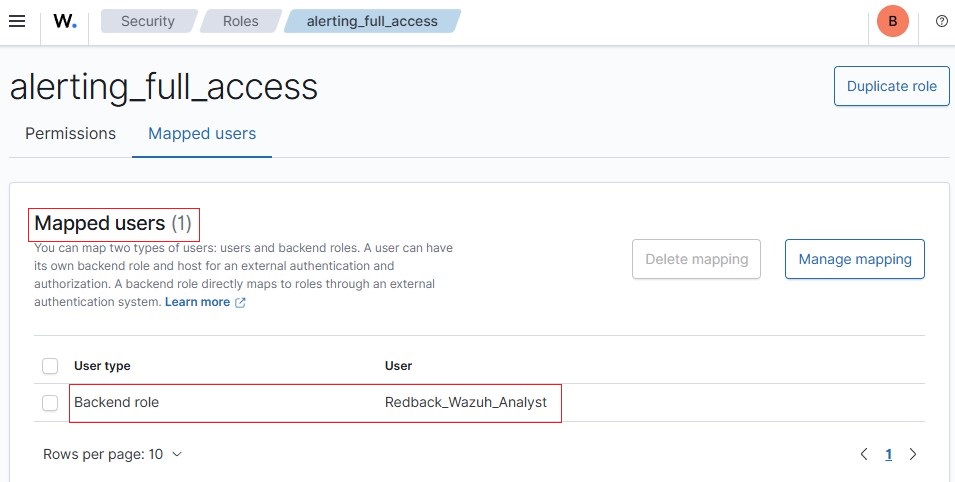The width and height of the screenshot is (955, 482).
Task: Open the Learn more link
Action: coord(197,302)
